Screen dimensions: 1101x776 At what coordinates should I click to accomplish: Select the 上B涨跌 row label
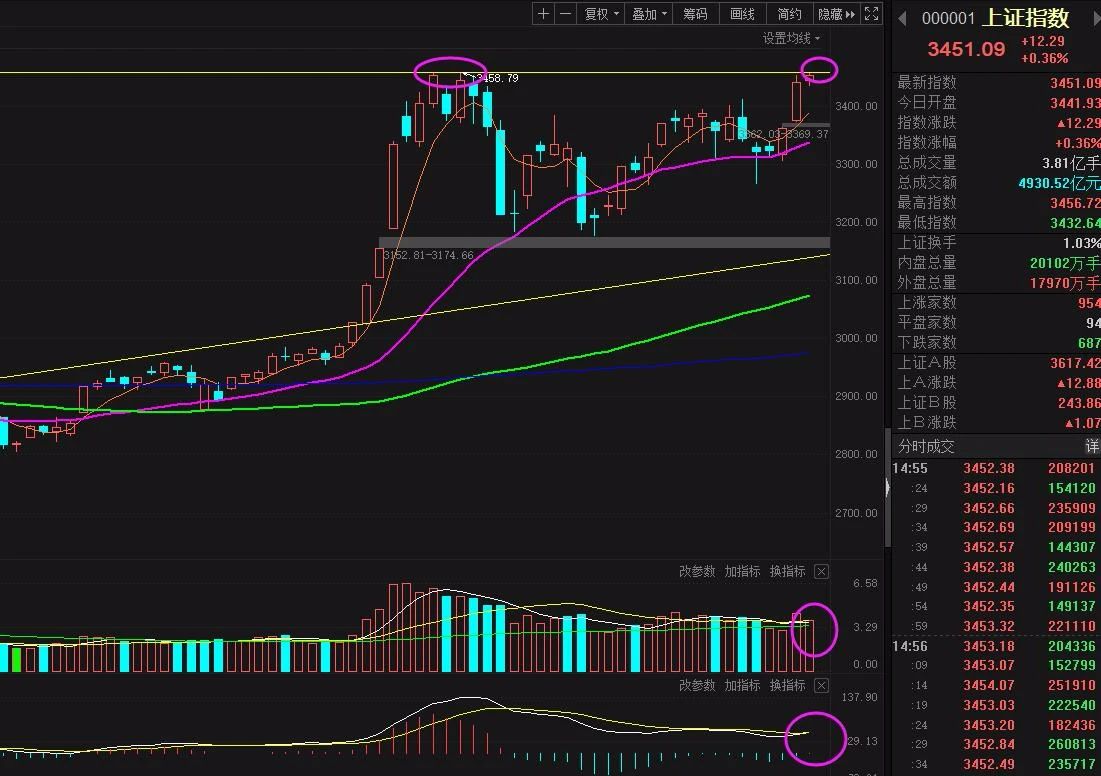click(927, 423)
